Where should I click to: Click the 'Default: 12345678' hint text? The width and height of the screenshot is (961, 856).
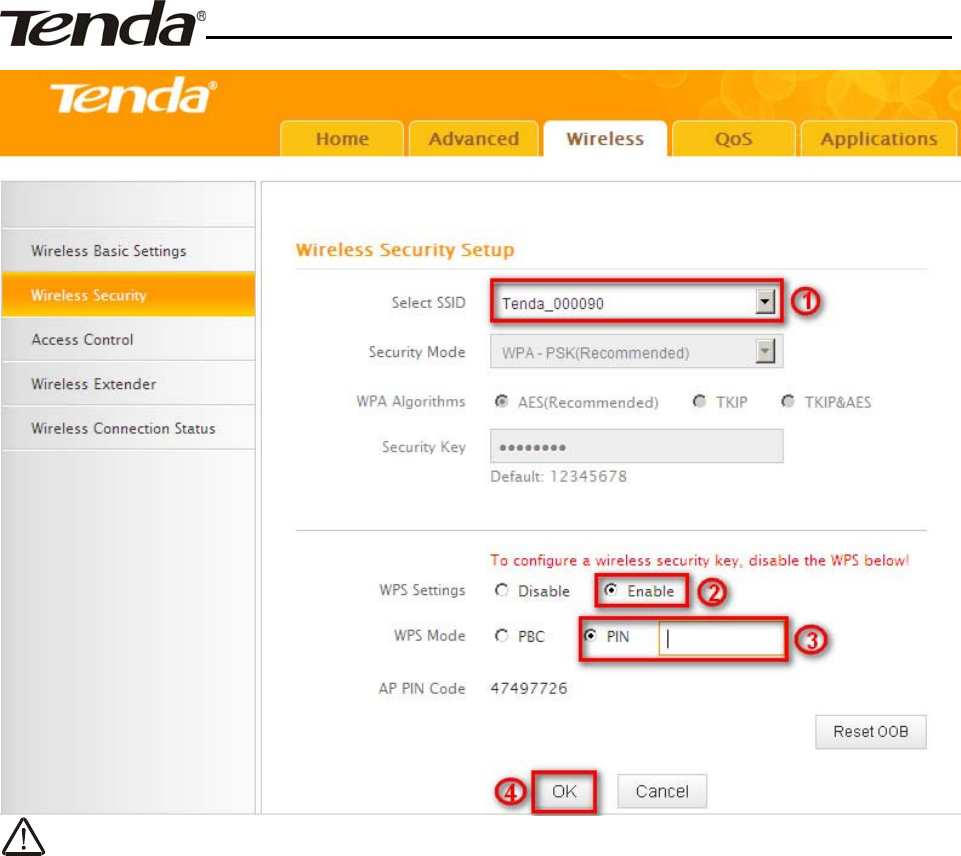pyautogui.click(x=558, y=476)
